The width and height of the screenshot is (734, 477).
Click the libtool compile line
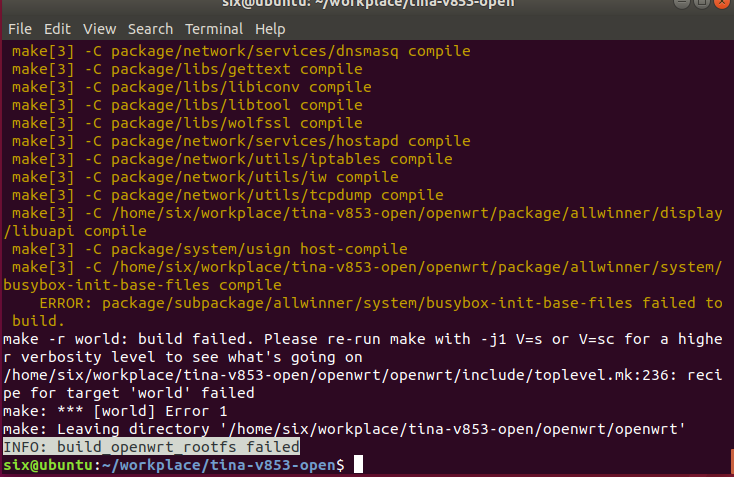[187, 105]
